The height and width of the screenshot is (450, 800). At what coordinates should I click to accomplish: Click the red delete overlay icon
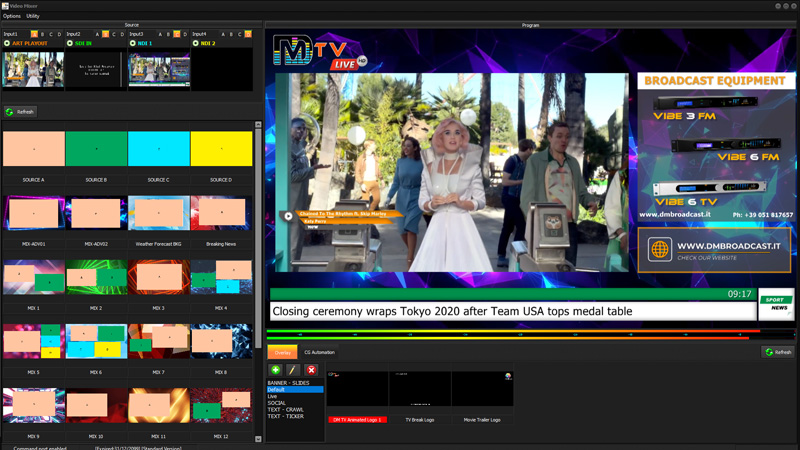coord(311,370)
